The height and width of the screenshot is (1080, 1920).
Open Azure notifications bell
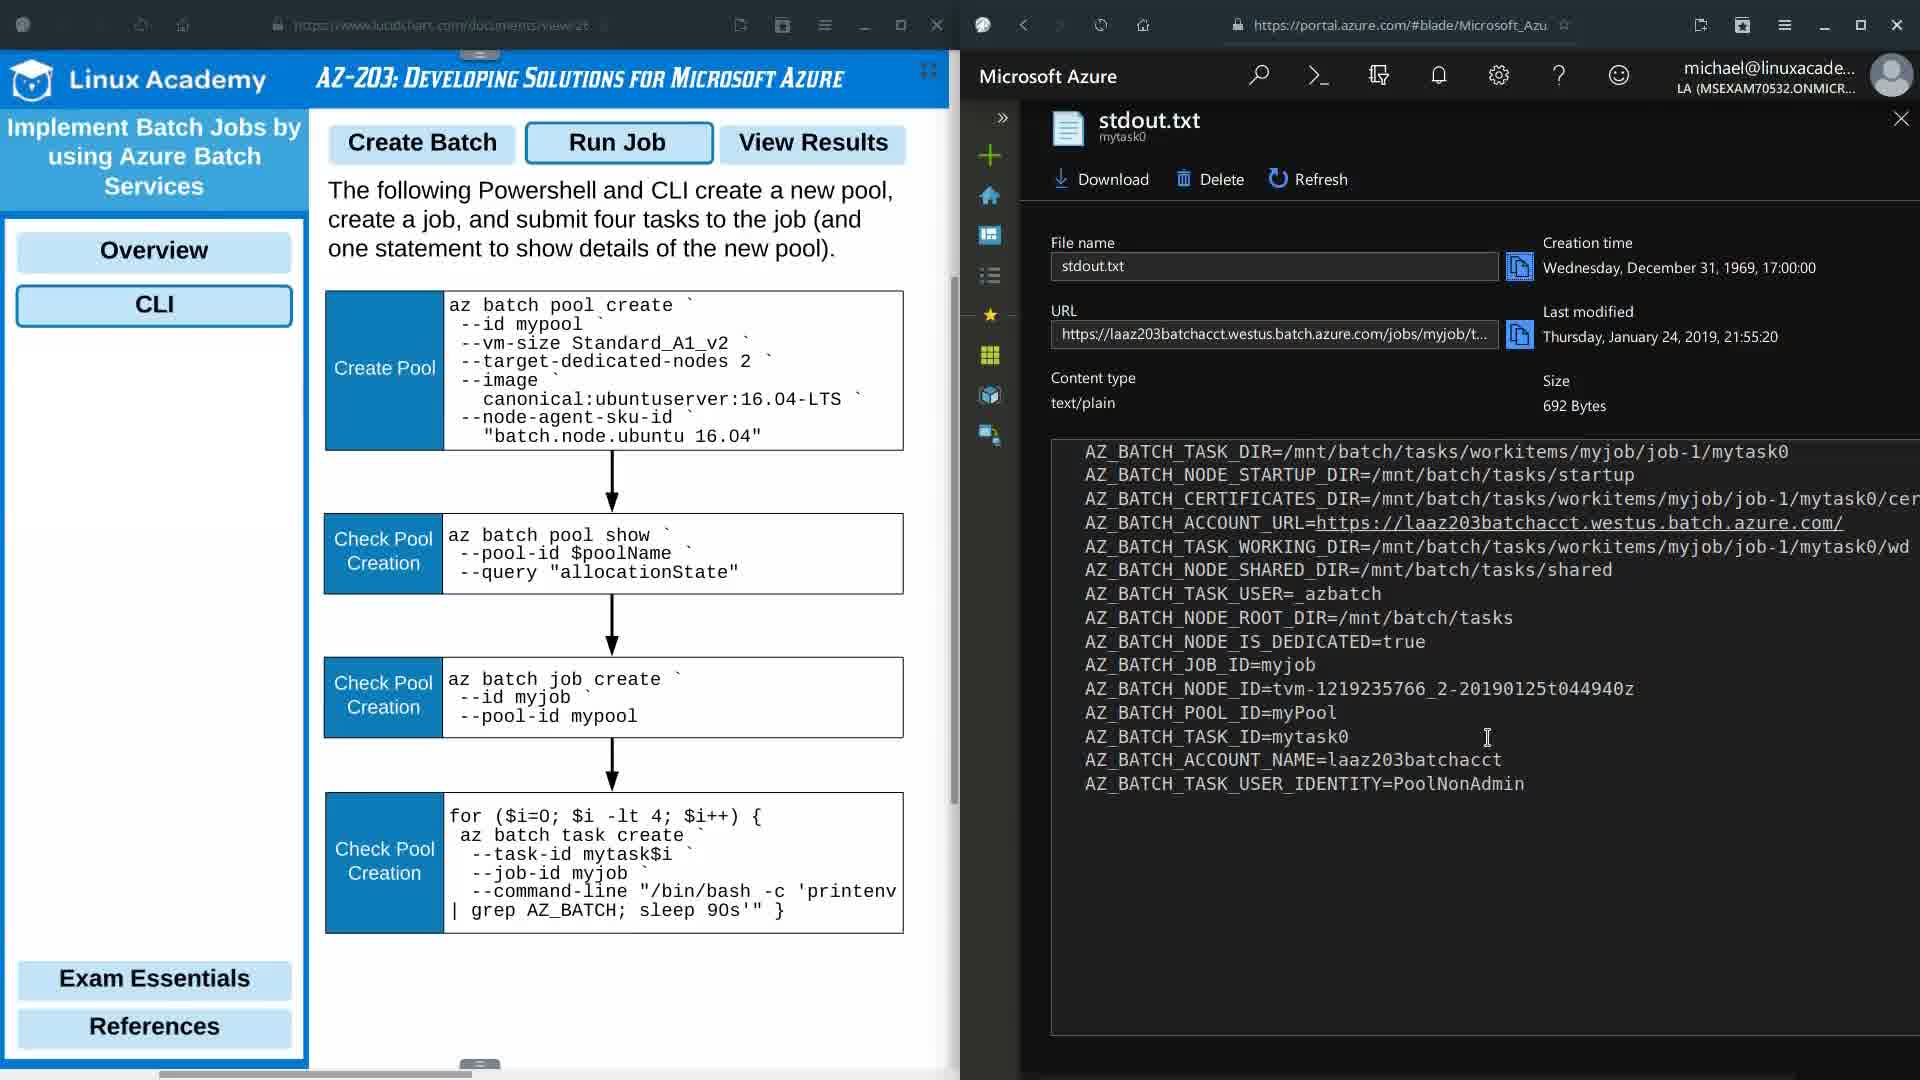(x=1438, y=76)
